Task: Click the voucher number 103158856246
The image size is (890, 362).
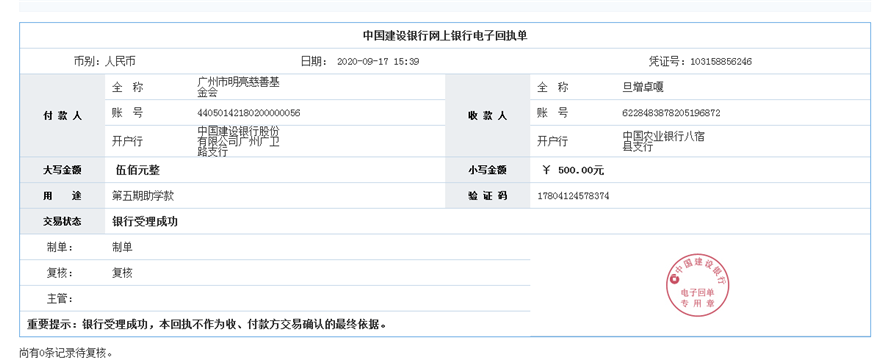Action: [721, 62]
